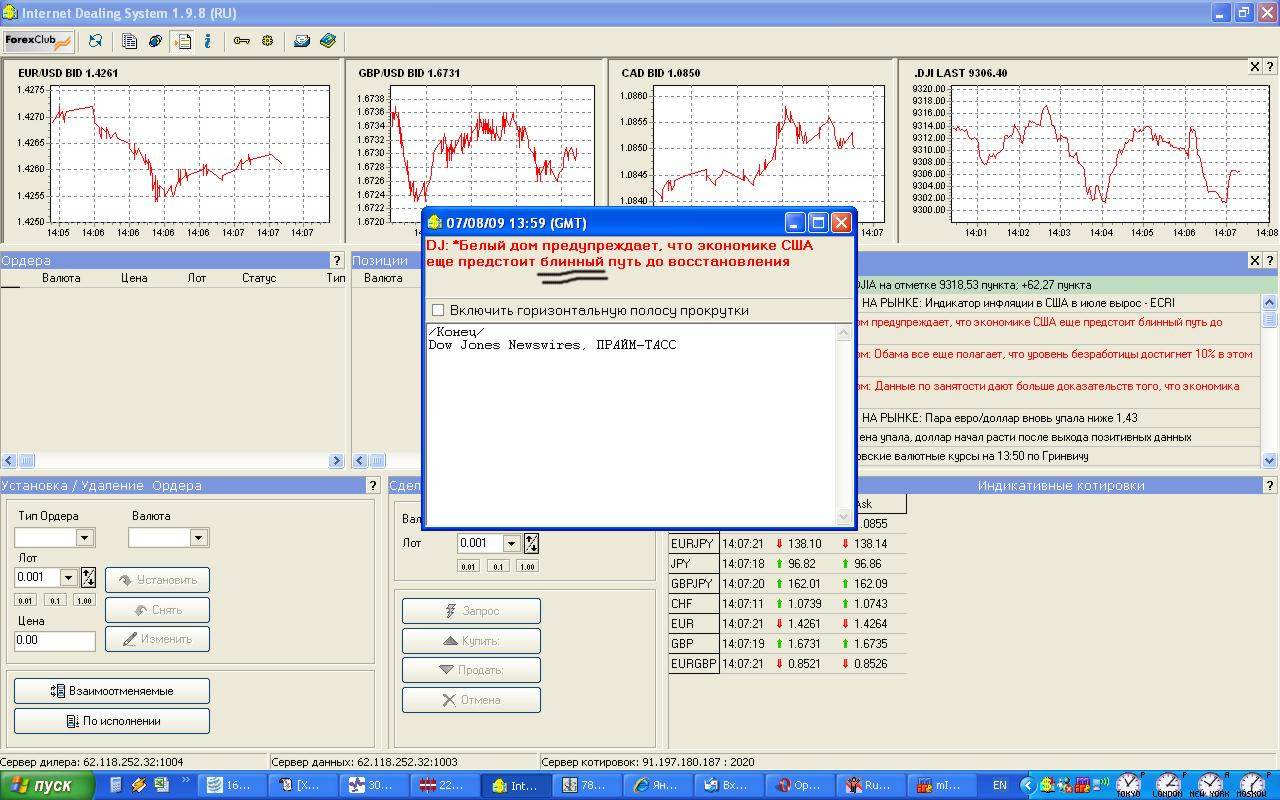The height and width of the screenshot is (800, 1280).
Task: Open help '?' in indicative quotes header
Action: [1271, 485]
